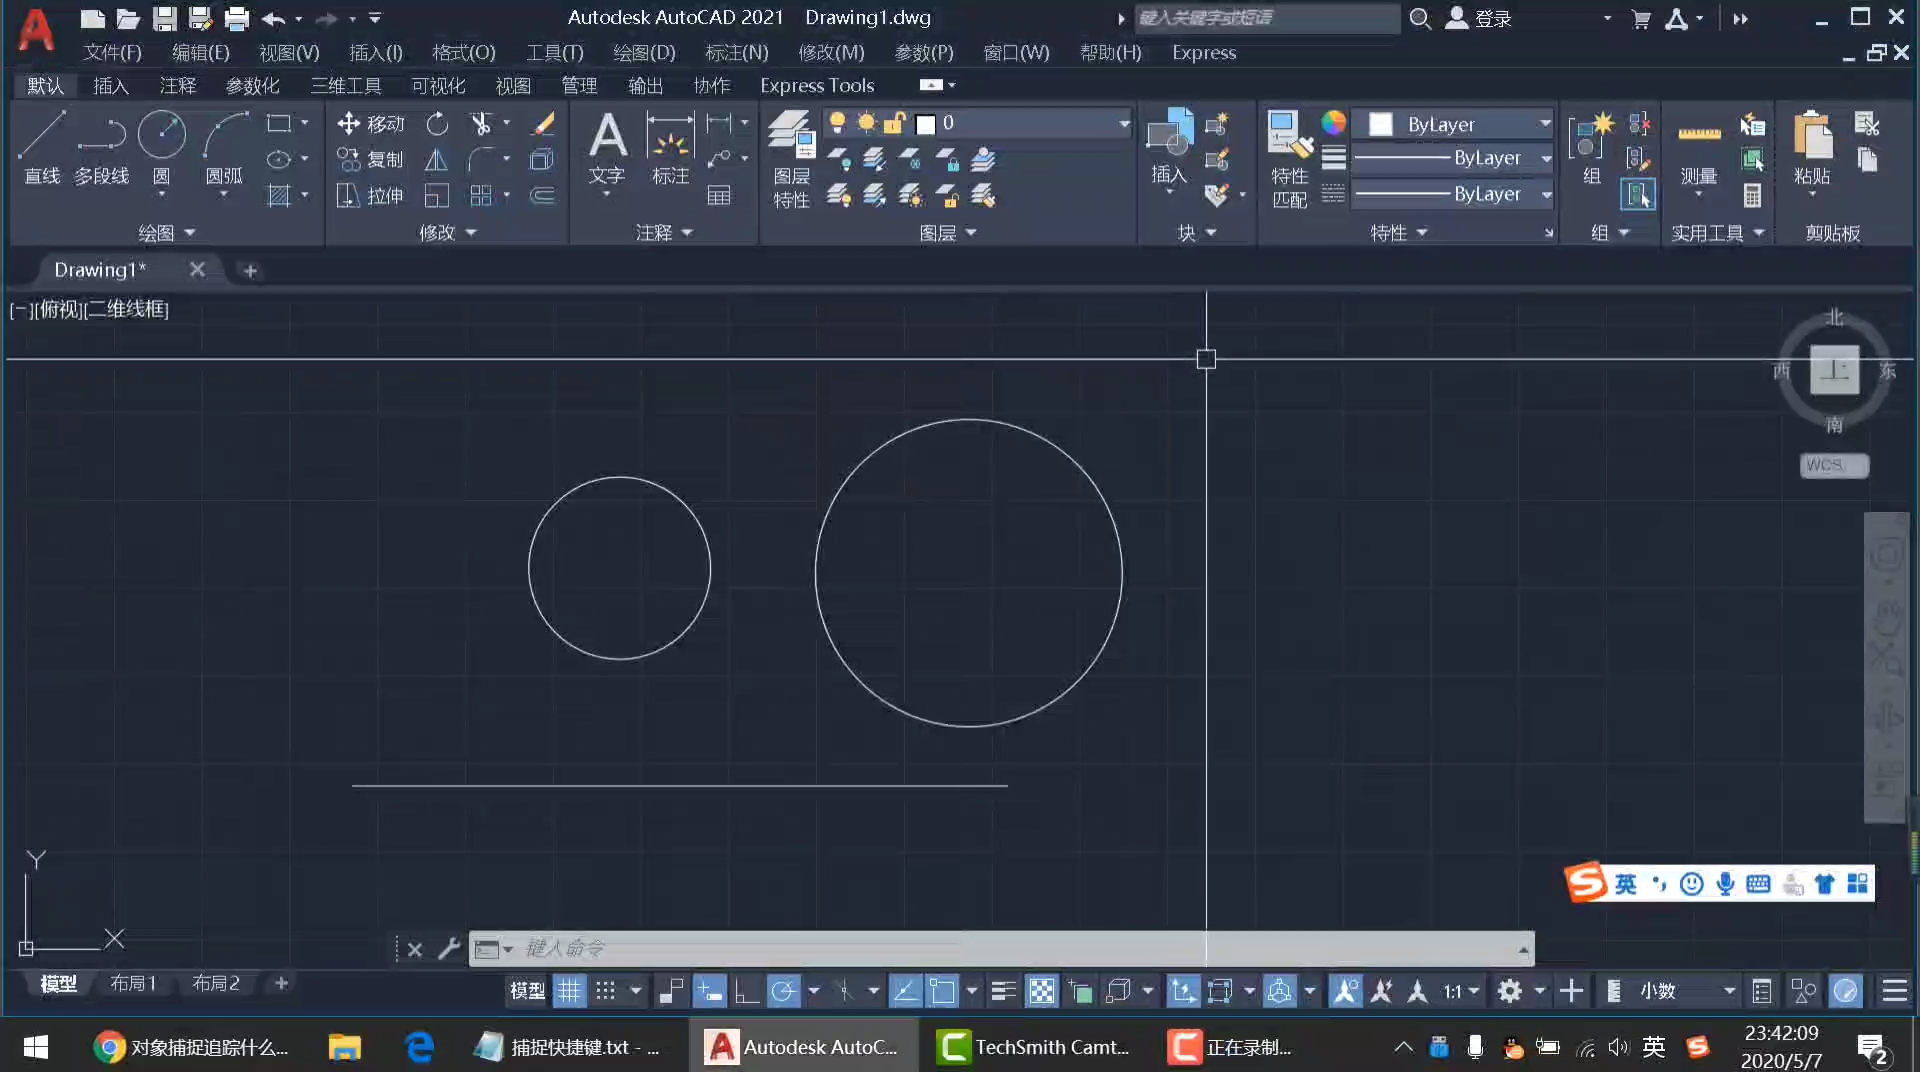Viewport: 1920px width, 1072px height.
Task: Activate the Scale tool icon
Action: click(x=437, y=195)
